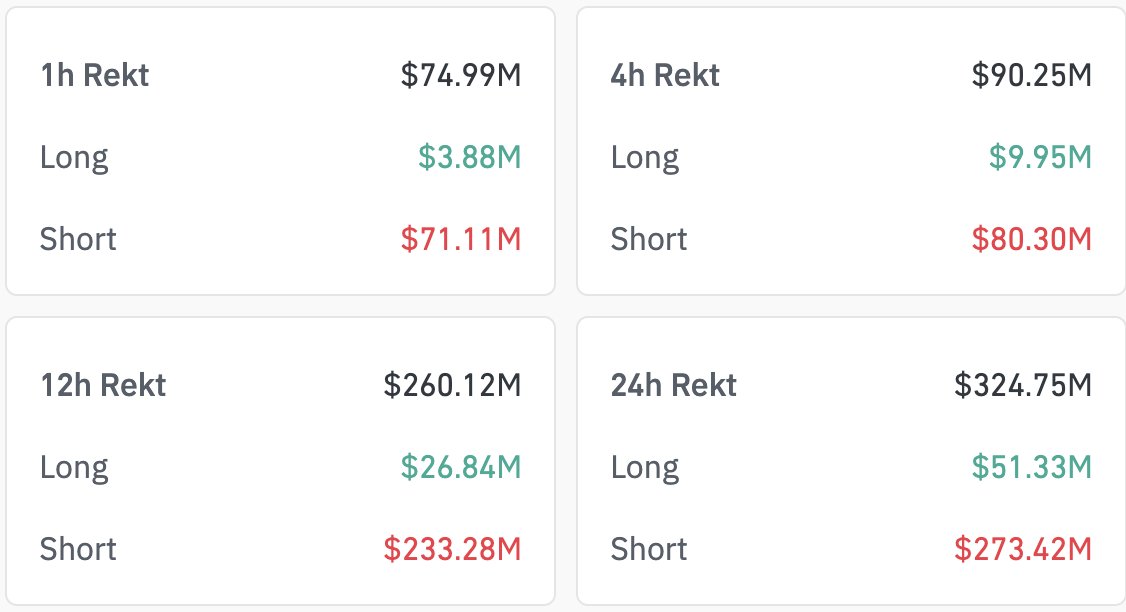Click the 24h Rekt card title
Screen dimensions: 1126x612
coord(674,385)
